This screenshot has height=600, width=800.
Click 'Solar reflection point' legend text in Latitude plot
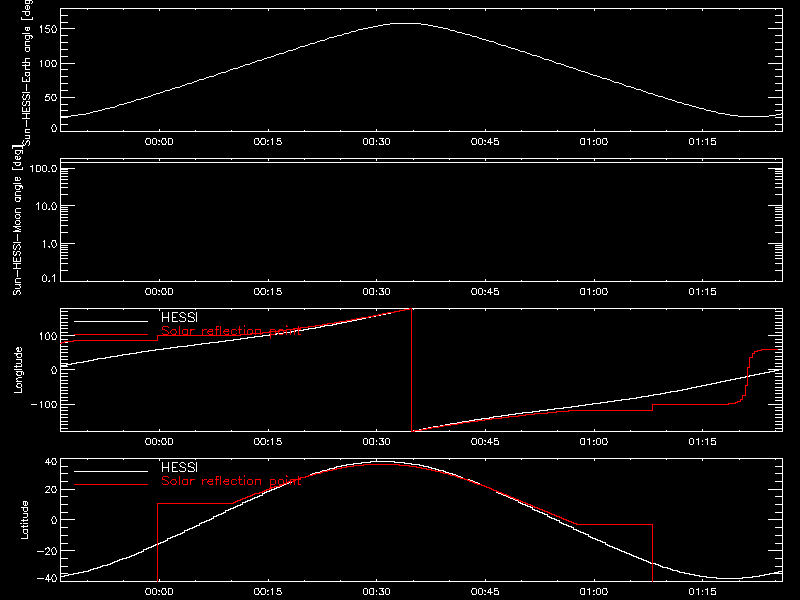click(231, 481)
